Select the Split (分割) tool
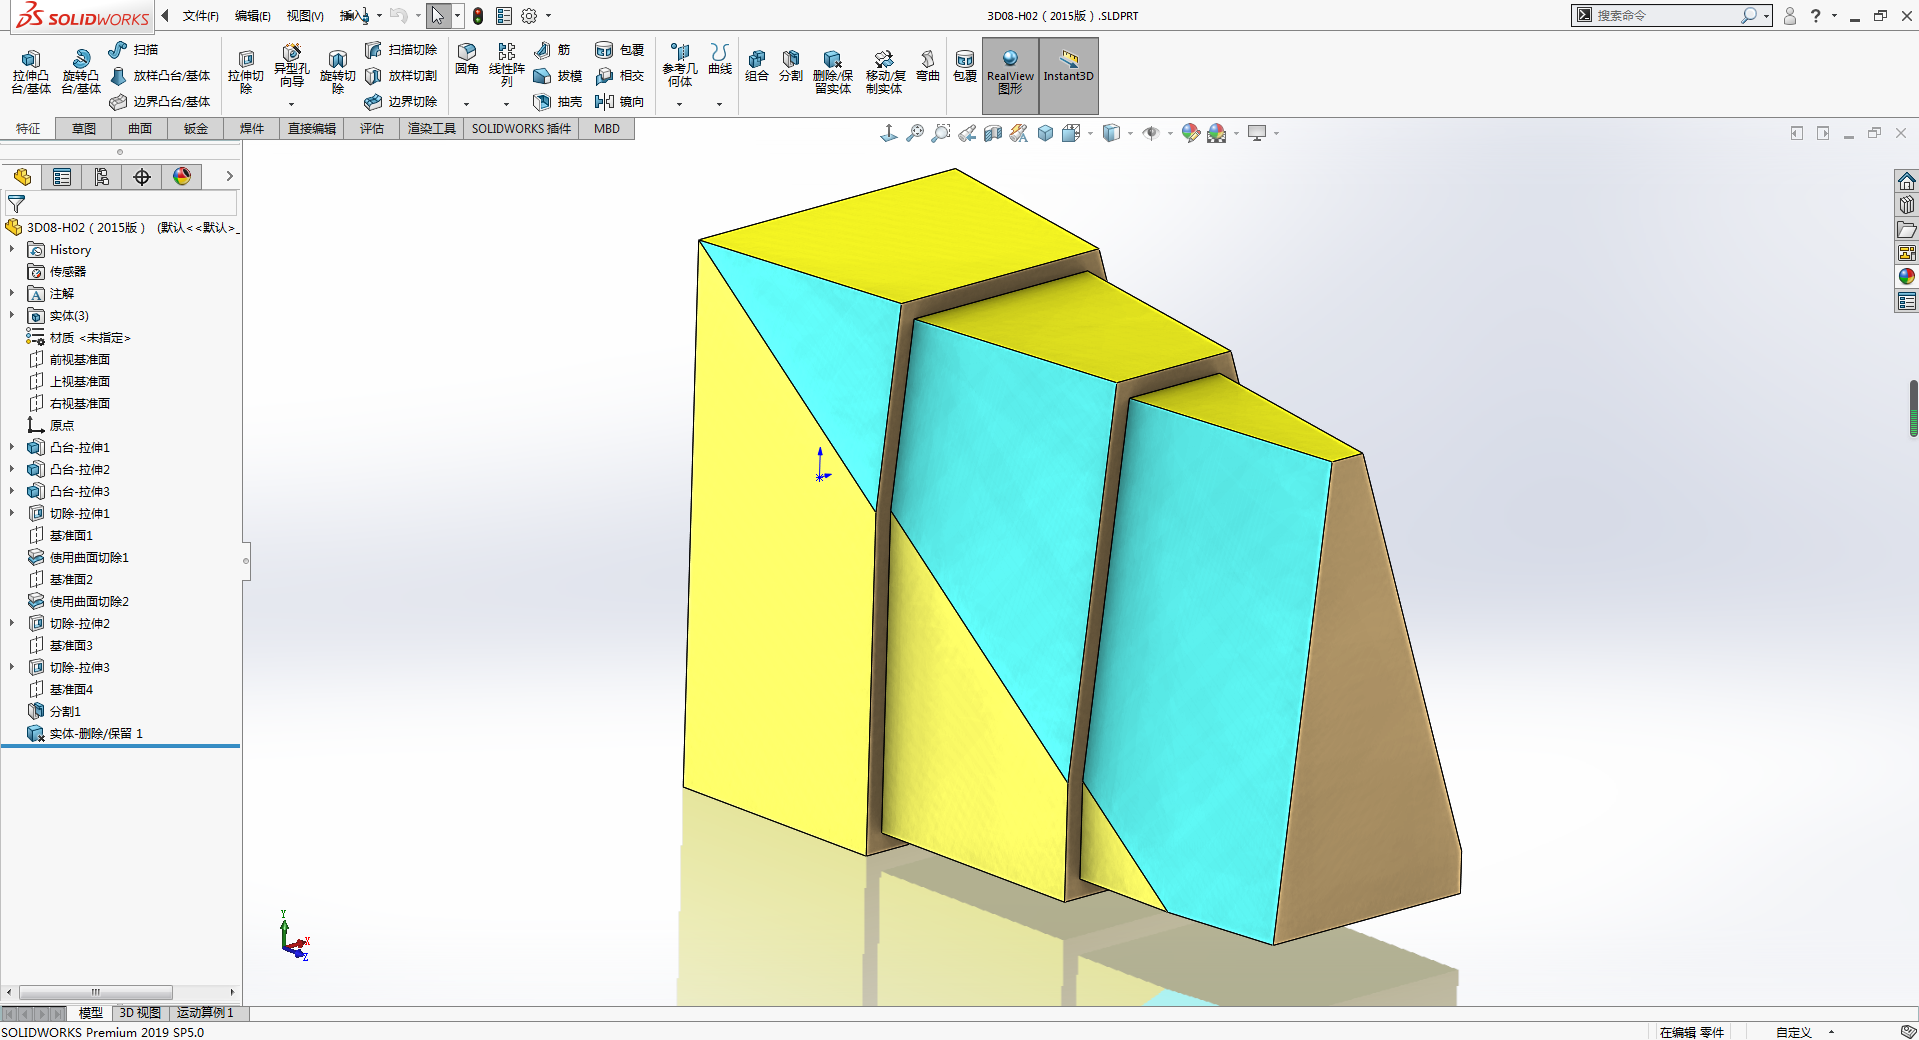The width and height of the screenshot is (1919, 1040). coord(791,65)
